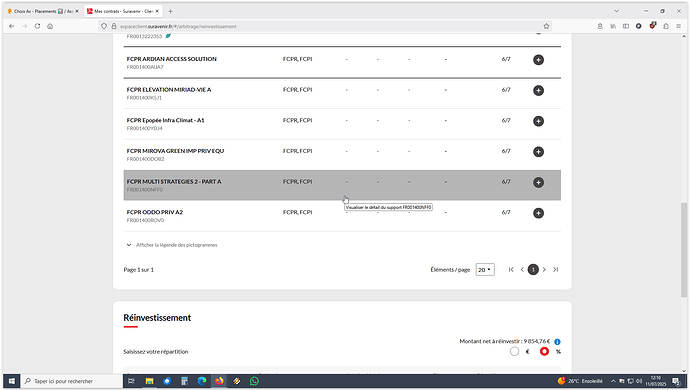690x390 pixels.
Task: Click ISIN code FR001400AUA7
Action: (145, 67)
